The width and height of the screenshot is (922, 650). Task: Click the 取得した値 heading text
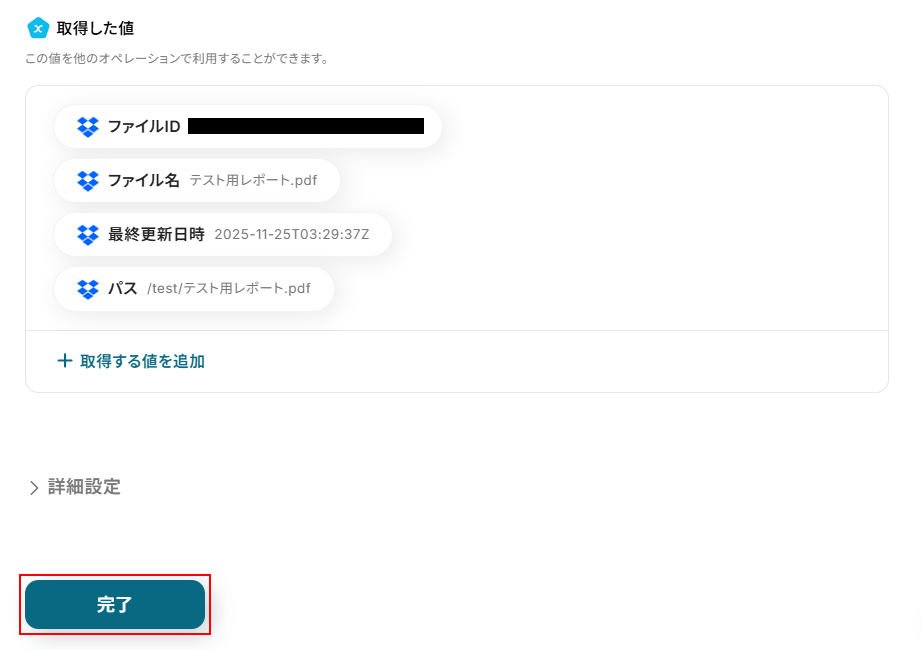tap(95, 28)
